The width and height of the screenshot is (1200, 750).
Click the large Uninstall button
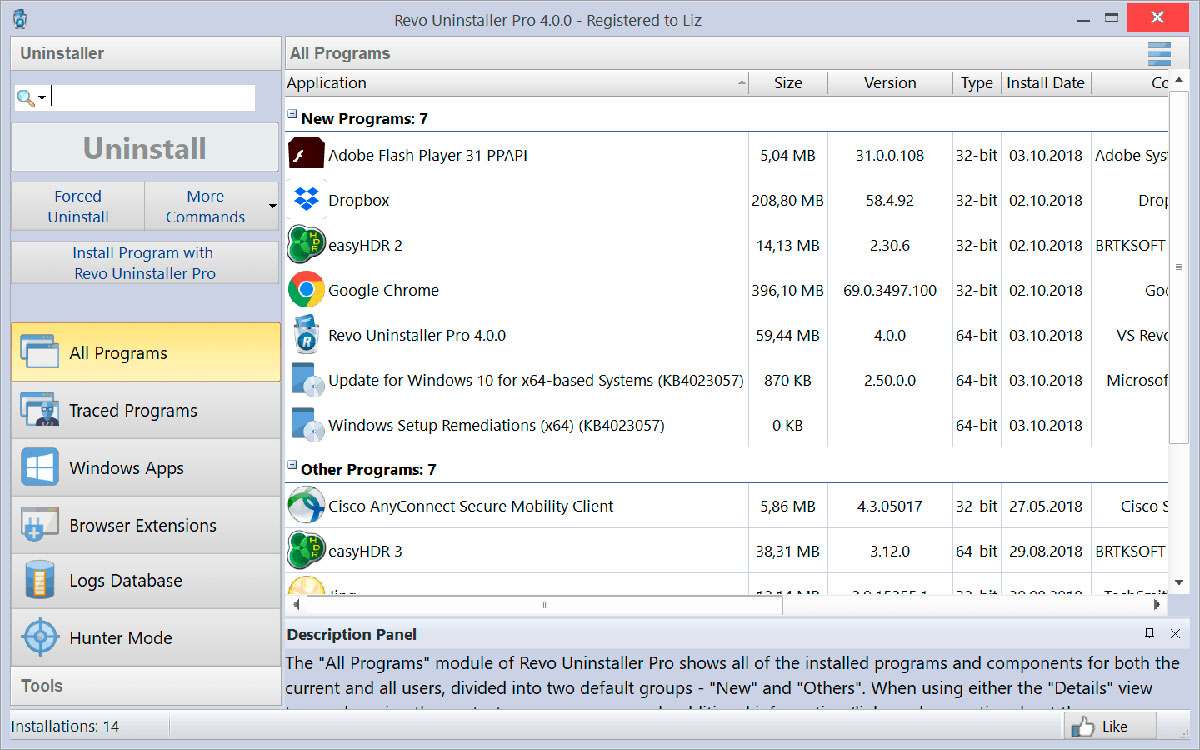(x=145, y=148)
